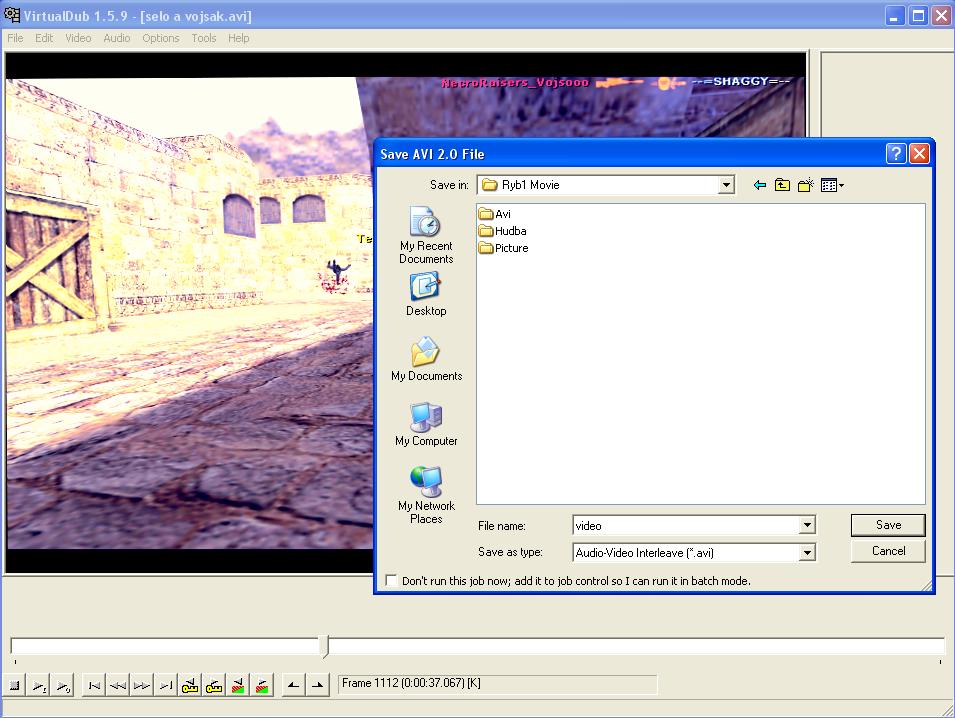Image resolution: width=955 pixels, height=718 pixels.
Task: Open My Documents in the places bar
Action: pyautogui.click(x=426, y=359)
